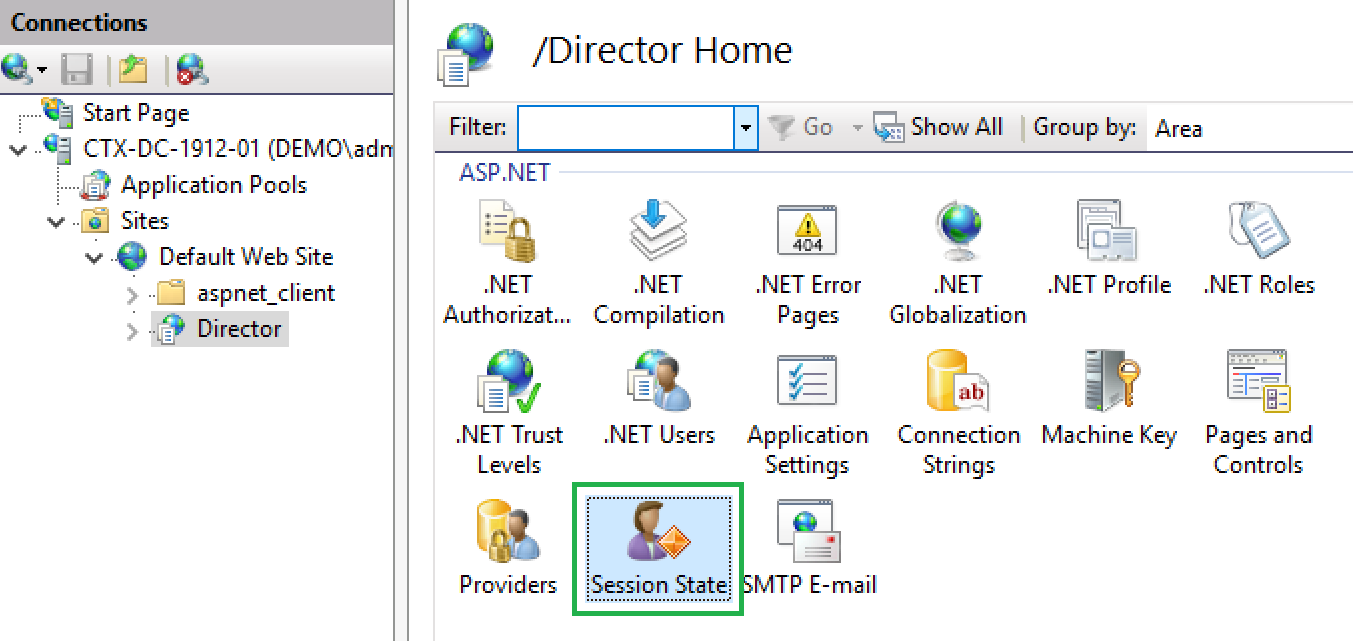Open the Session State feature
This screenshot has height=641, width=1353.
pyautogui.click(x=658, y=546)
